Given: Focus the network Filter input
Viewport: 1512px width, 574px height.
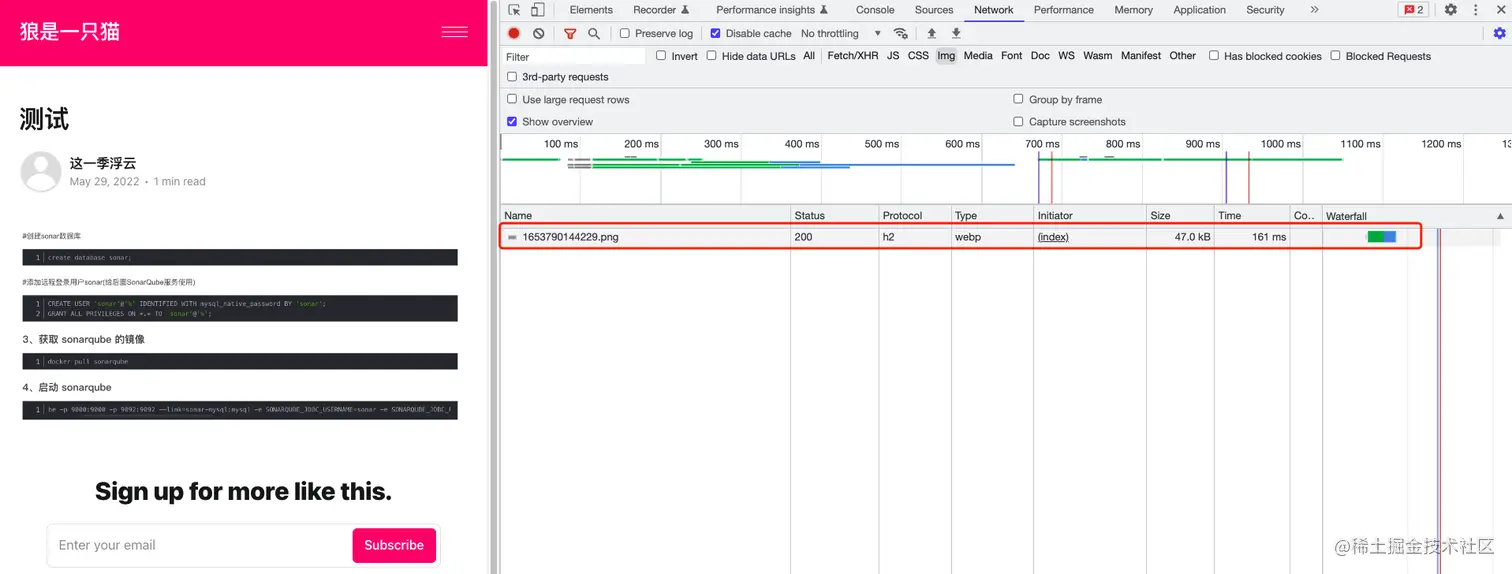Looking at the screenshot, I should tap(574, 57).
